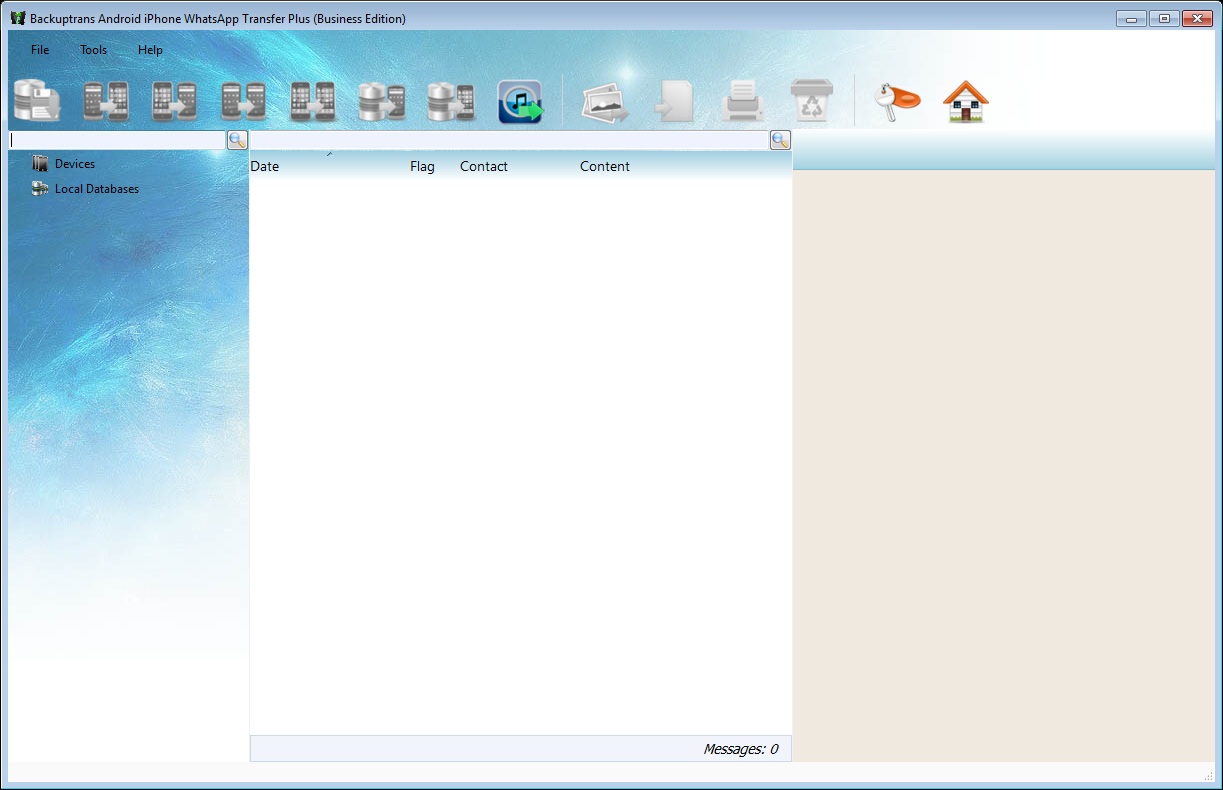Sort messages by the Date column
The height and width of the screenshot is (790, 1223).
(265, 167)
